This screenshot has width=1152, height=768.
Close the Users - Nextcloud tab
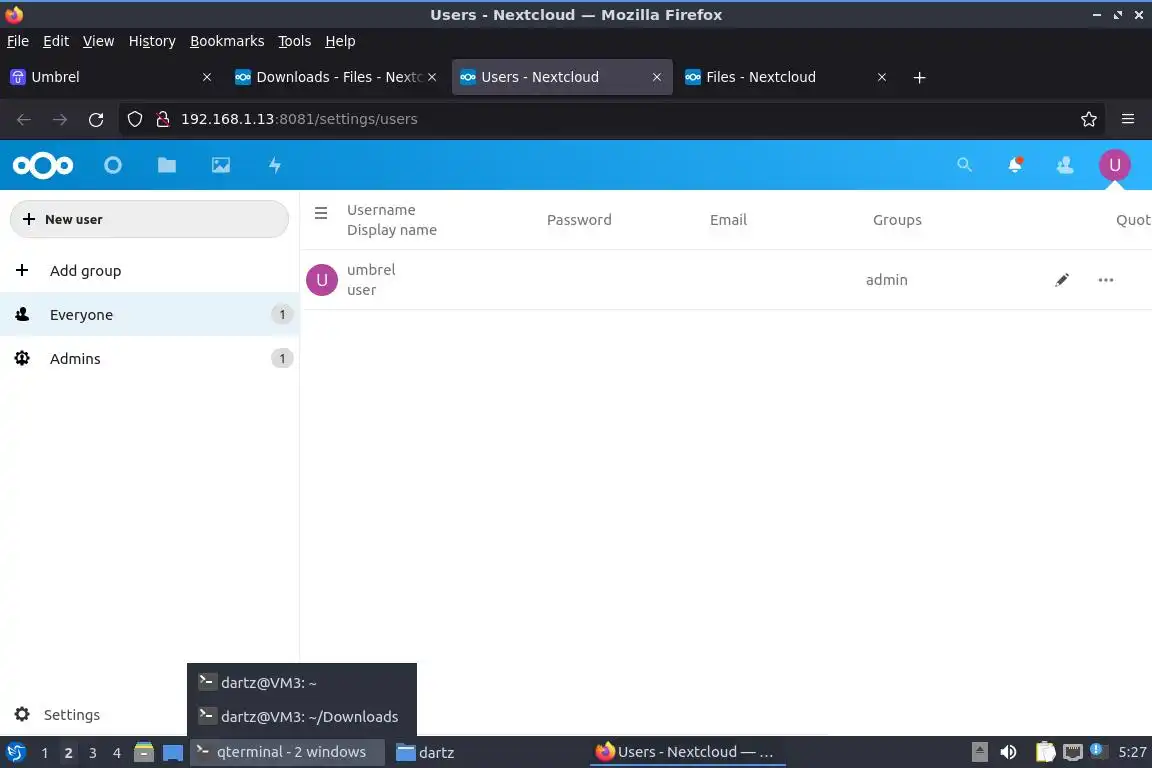click(657, 77)
